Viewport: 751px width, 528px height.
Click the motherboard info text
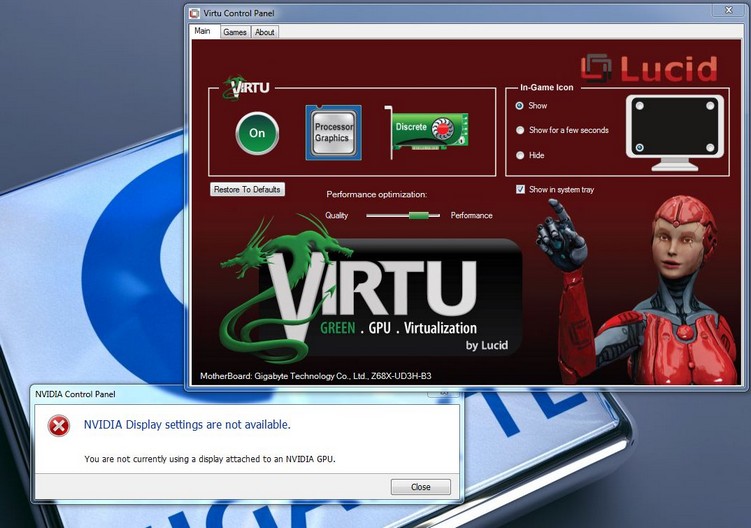click(x=316, y=376)
